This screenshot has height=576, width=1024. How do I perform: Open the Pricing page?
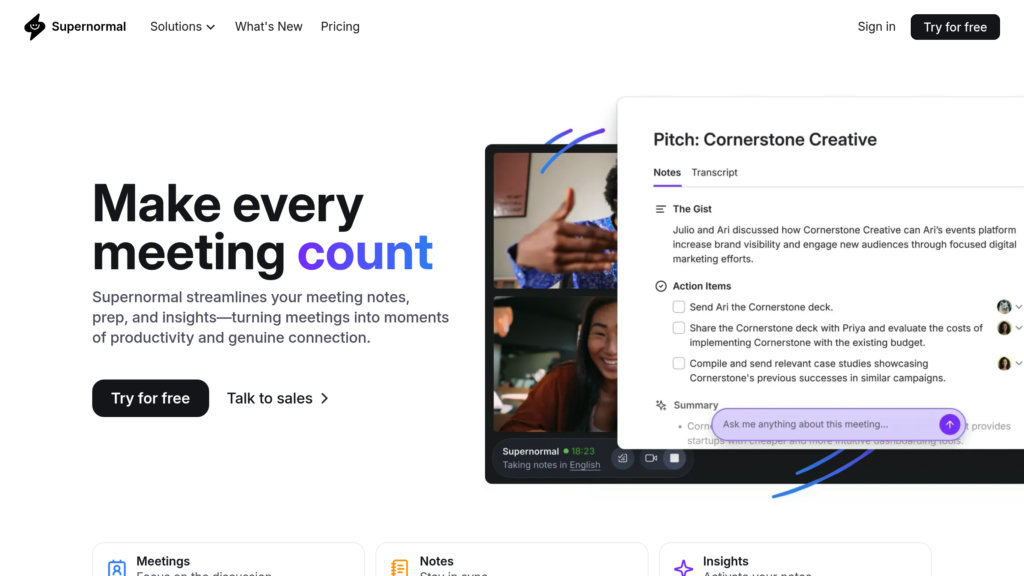(340, 27)
